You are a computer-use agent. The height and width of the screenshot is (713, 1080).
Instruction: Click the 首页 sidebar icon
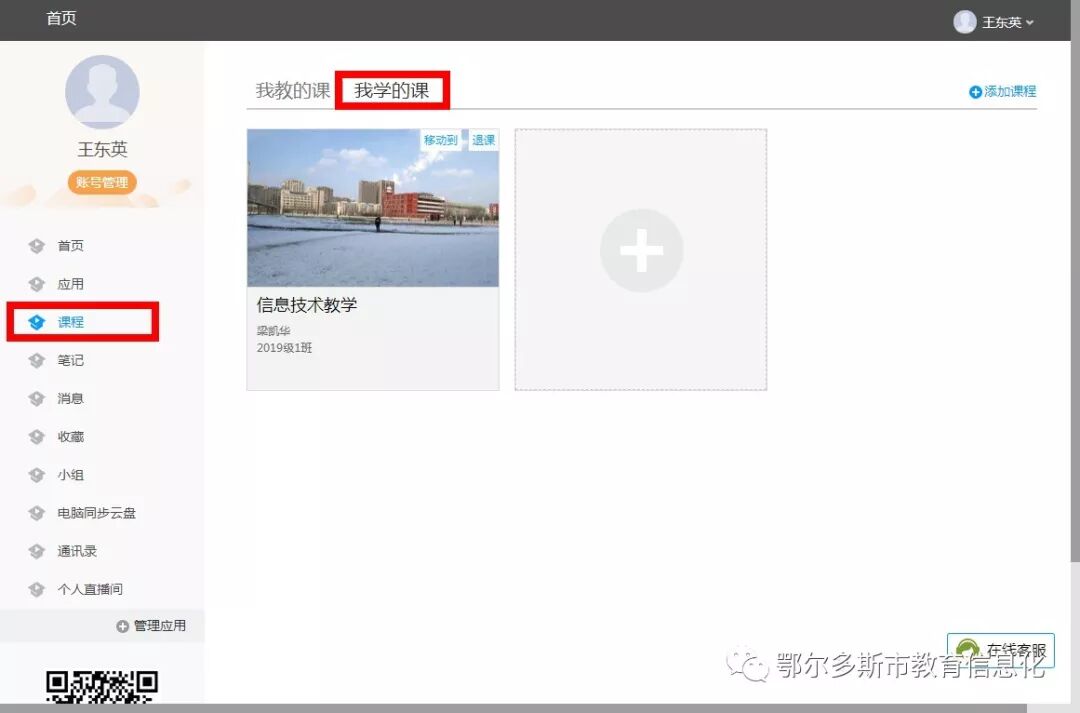(x=37, y=246)
